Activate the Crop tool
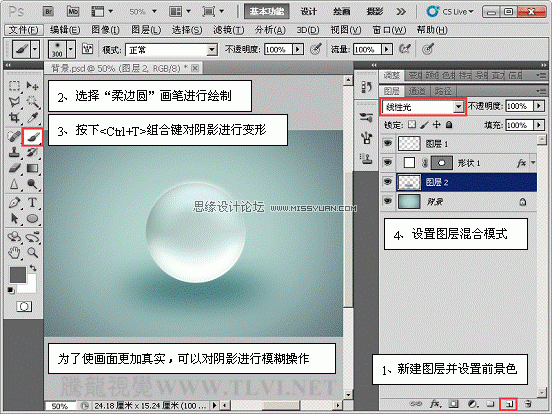 14,117
